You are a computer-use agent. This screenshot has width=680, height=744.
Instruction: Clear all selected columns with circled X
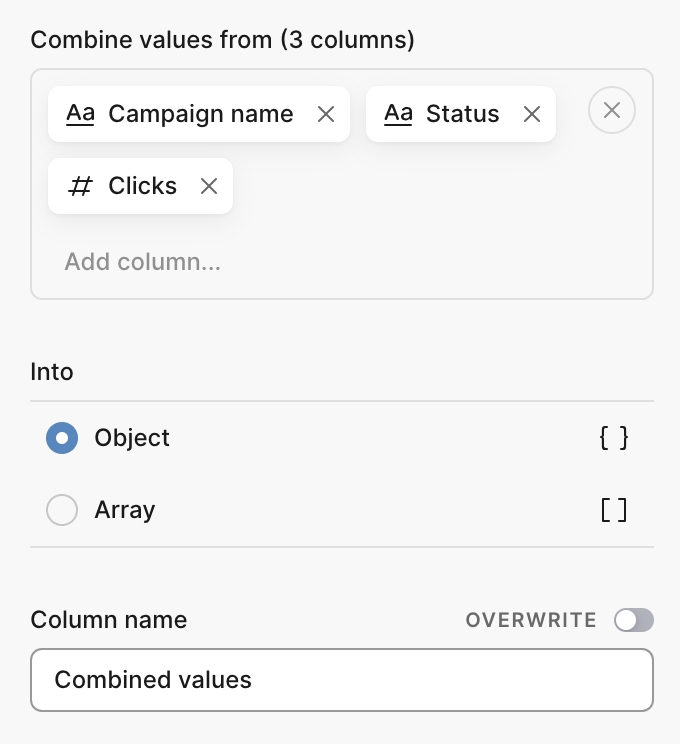612,110
